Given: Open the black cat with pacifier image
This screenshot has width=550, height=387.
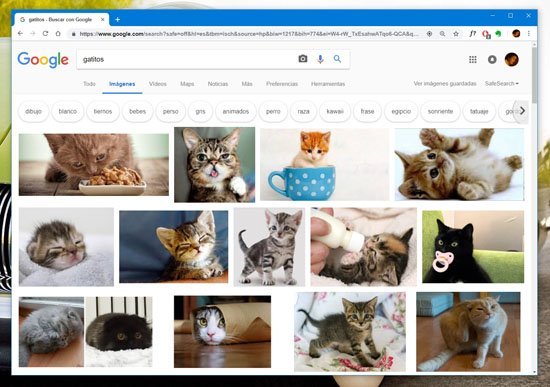Looking at the screenshot, I should (x=473, y=247).
